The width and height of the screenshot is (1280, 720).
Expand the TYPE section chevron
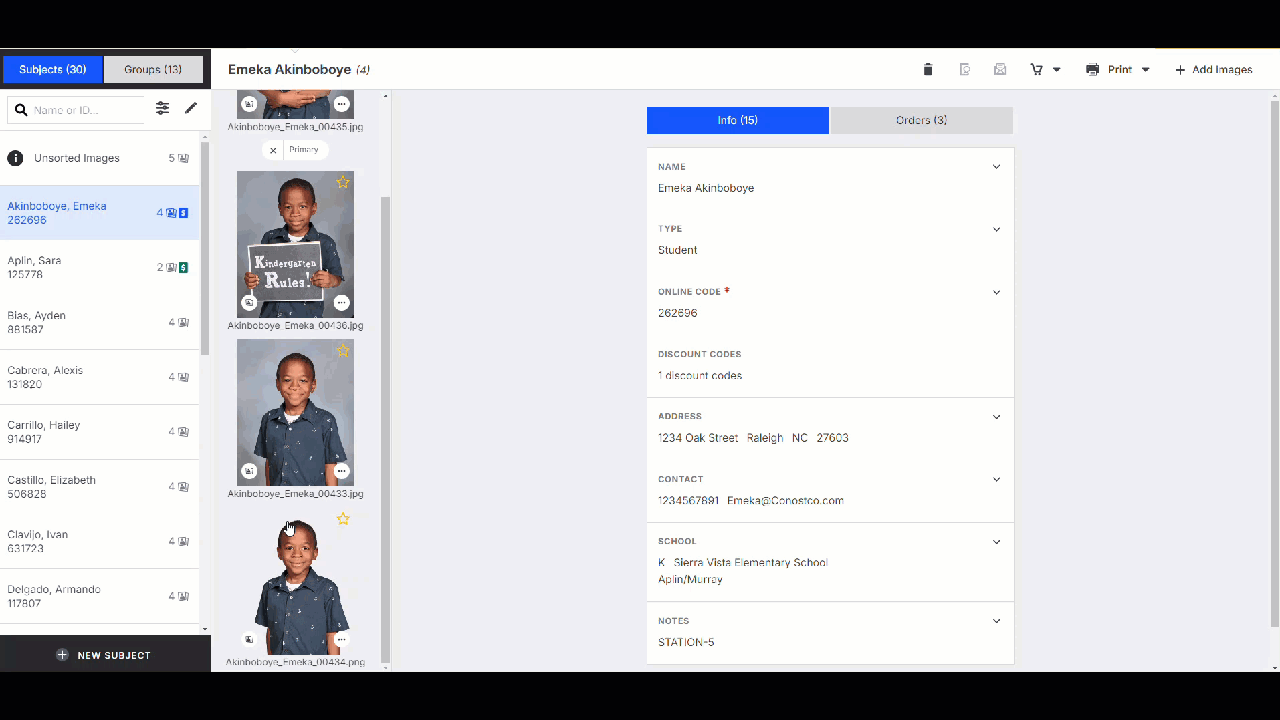pos(996,229)
